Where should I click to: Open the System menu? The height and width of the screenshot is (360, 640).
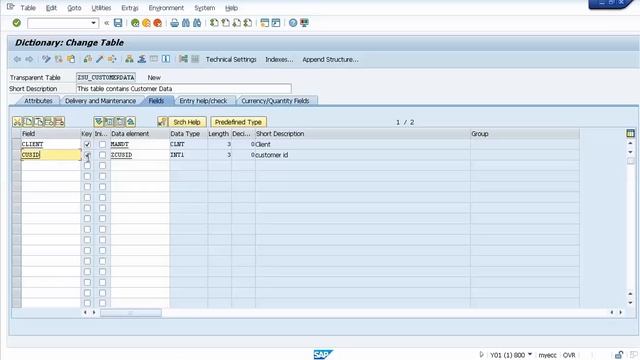click(x=204, y=8)
